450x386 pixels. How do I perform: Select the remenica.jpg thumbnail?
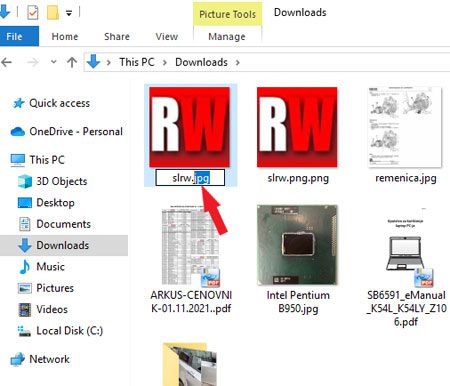click(x=405, y=127)
